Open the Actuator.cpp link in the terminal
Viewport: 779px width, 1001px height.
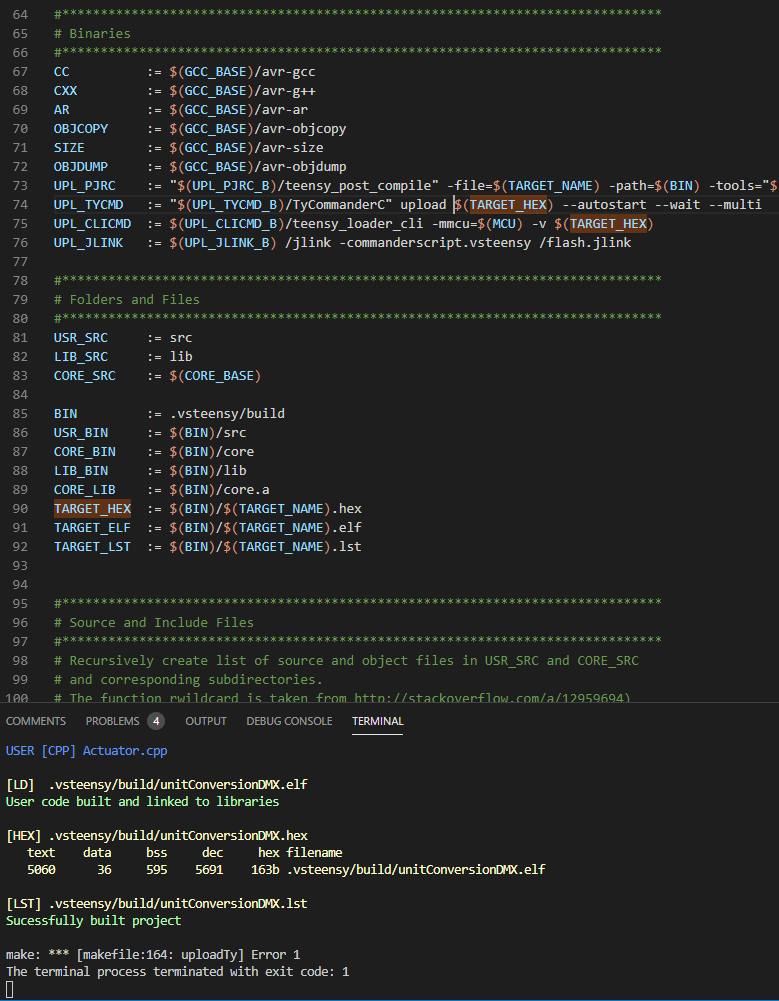(122, 750)
